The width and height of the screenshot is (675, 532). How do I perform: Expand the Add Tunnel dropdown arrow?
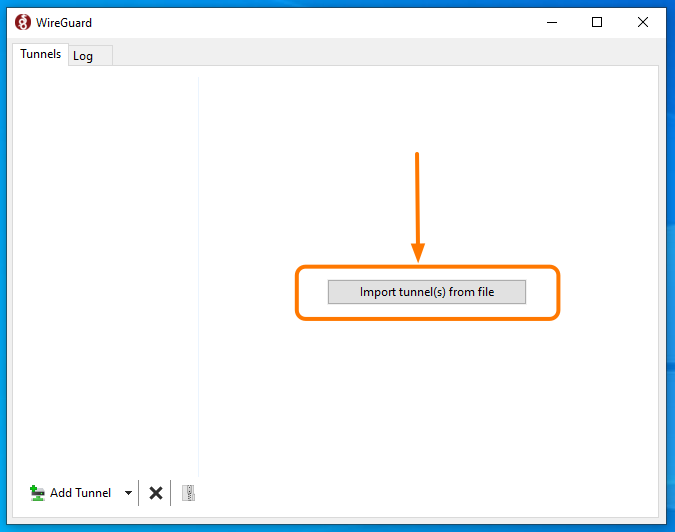(x=128, y=493)
